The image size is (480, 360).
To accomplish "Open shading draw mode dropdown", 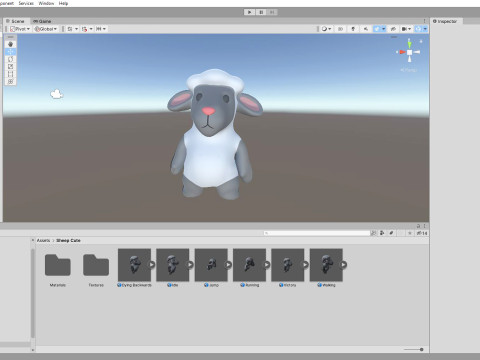I will [x=326, y=29].
